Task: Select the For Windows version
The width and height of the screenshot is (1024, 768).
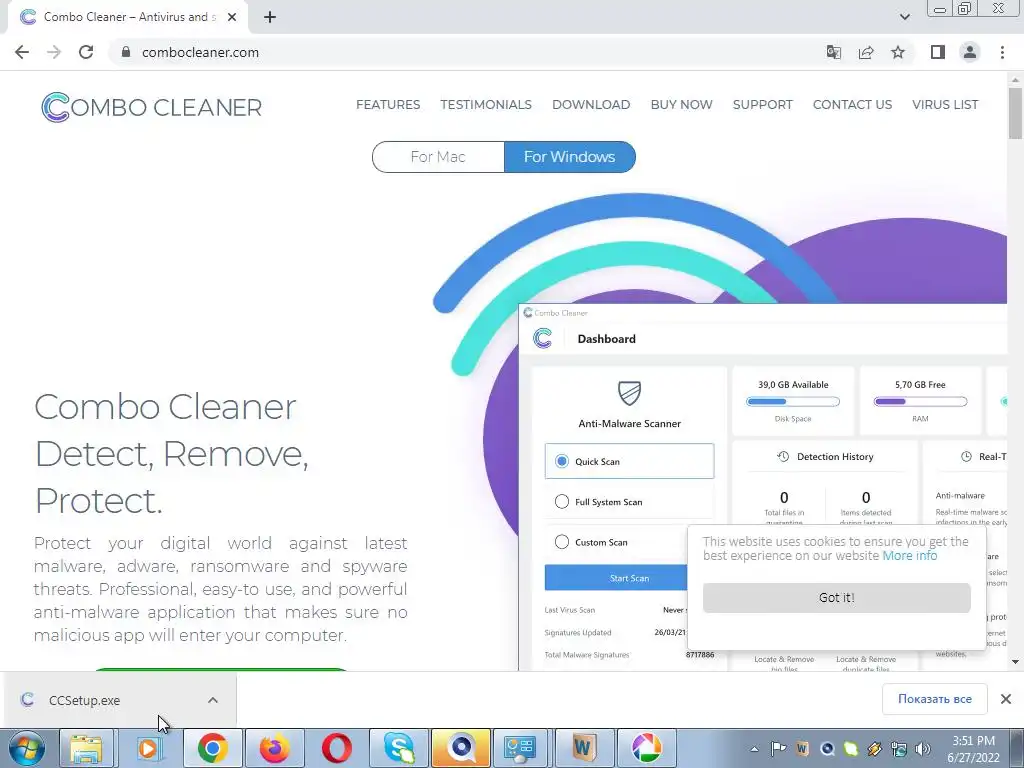Action: (569, 157)
